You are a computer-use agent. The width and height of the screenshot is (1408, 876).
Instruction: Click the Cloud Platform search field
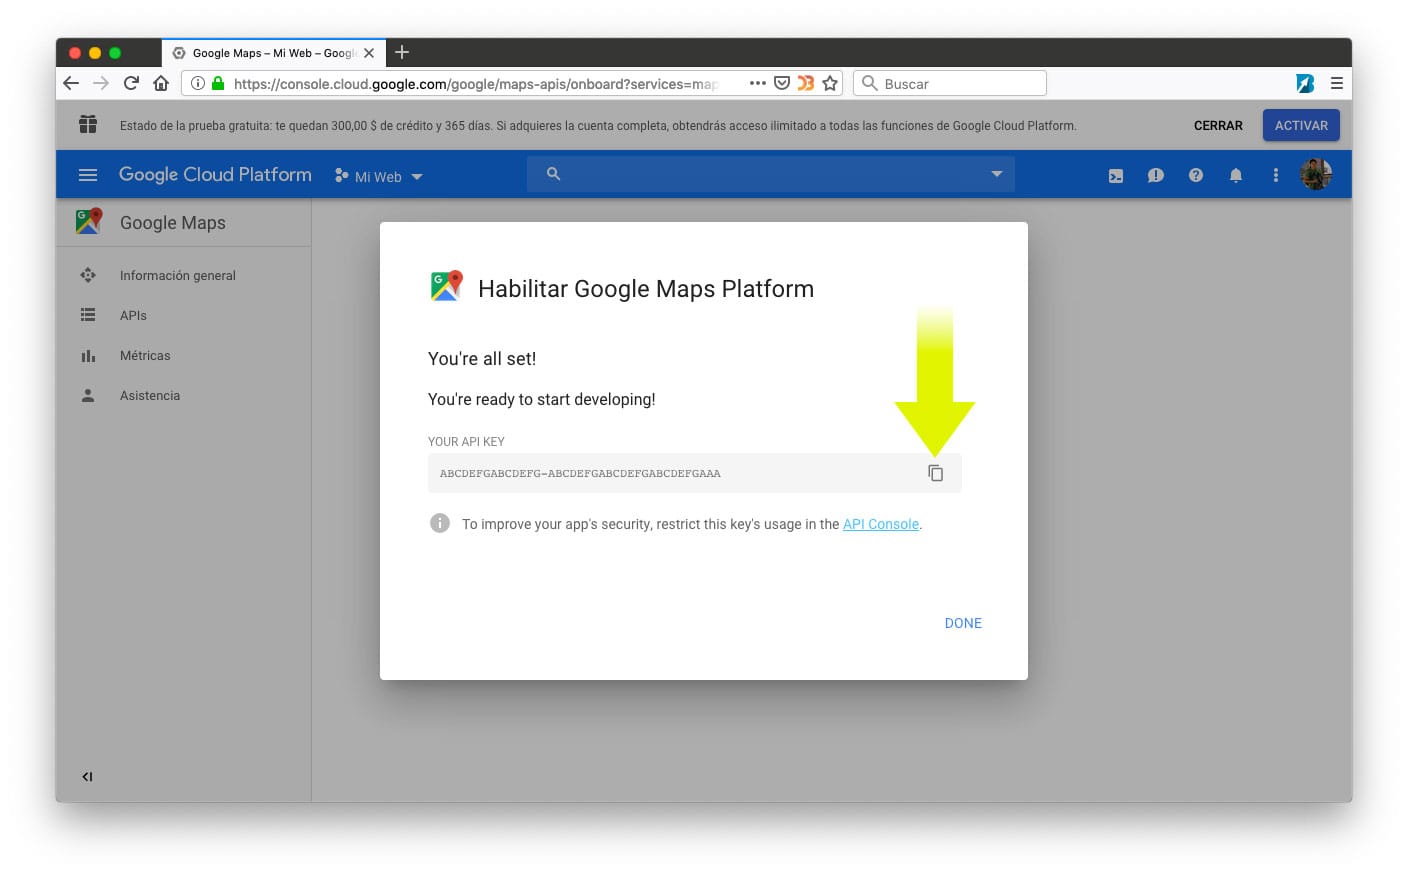tap(771, 174)
